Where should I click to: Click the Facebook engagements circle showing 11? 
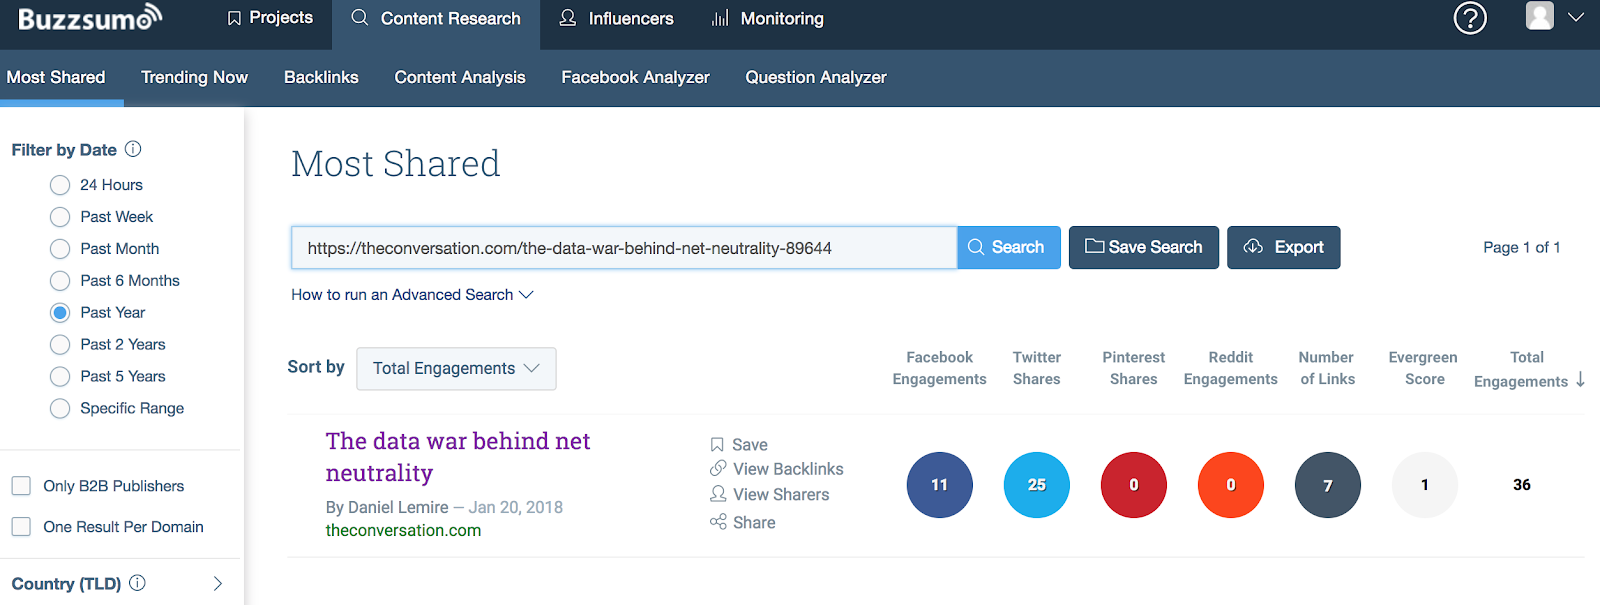pyautogui.click(x=940, y=485)
